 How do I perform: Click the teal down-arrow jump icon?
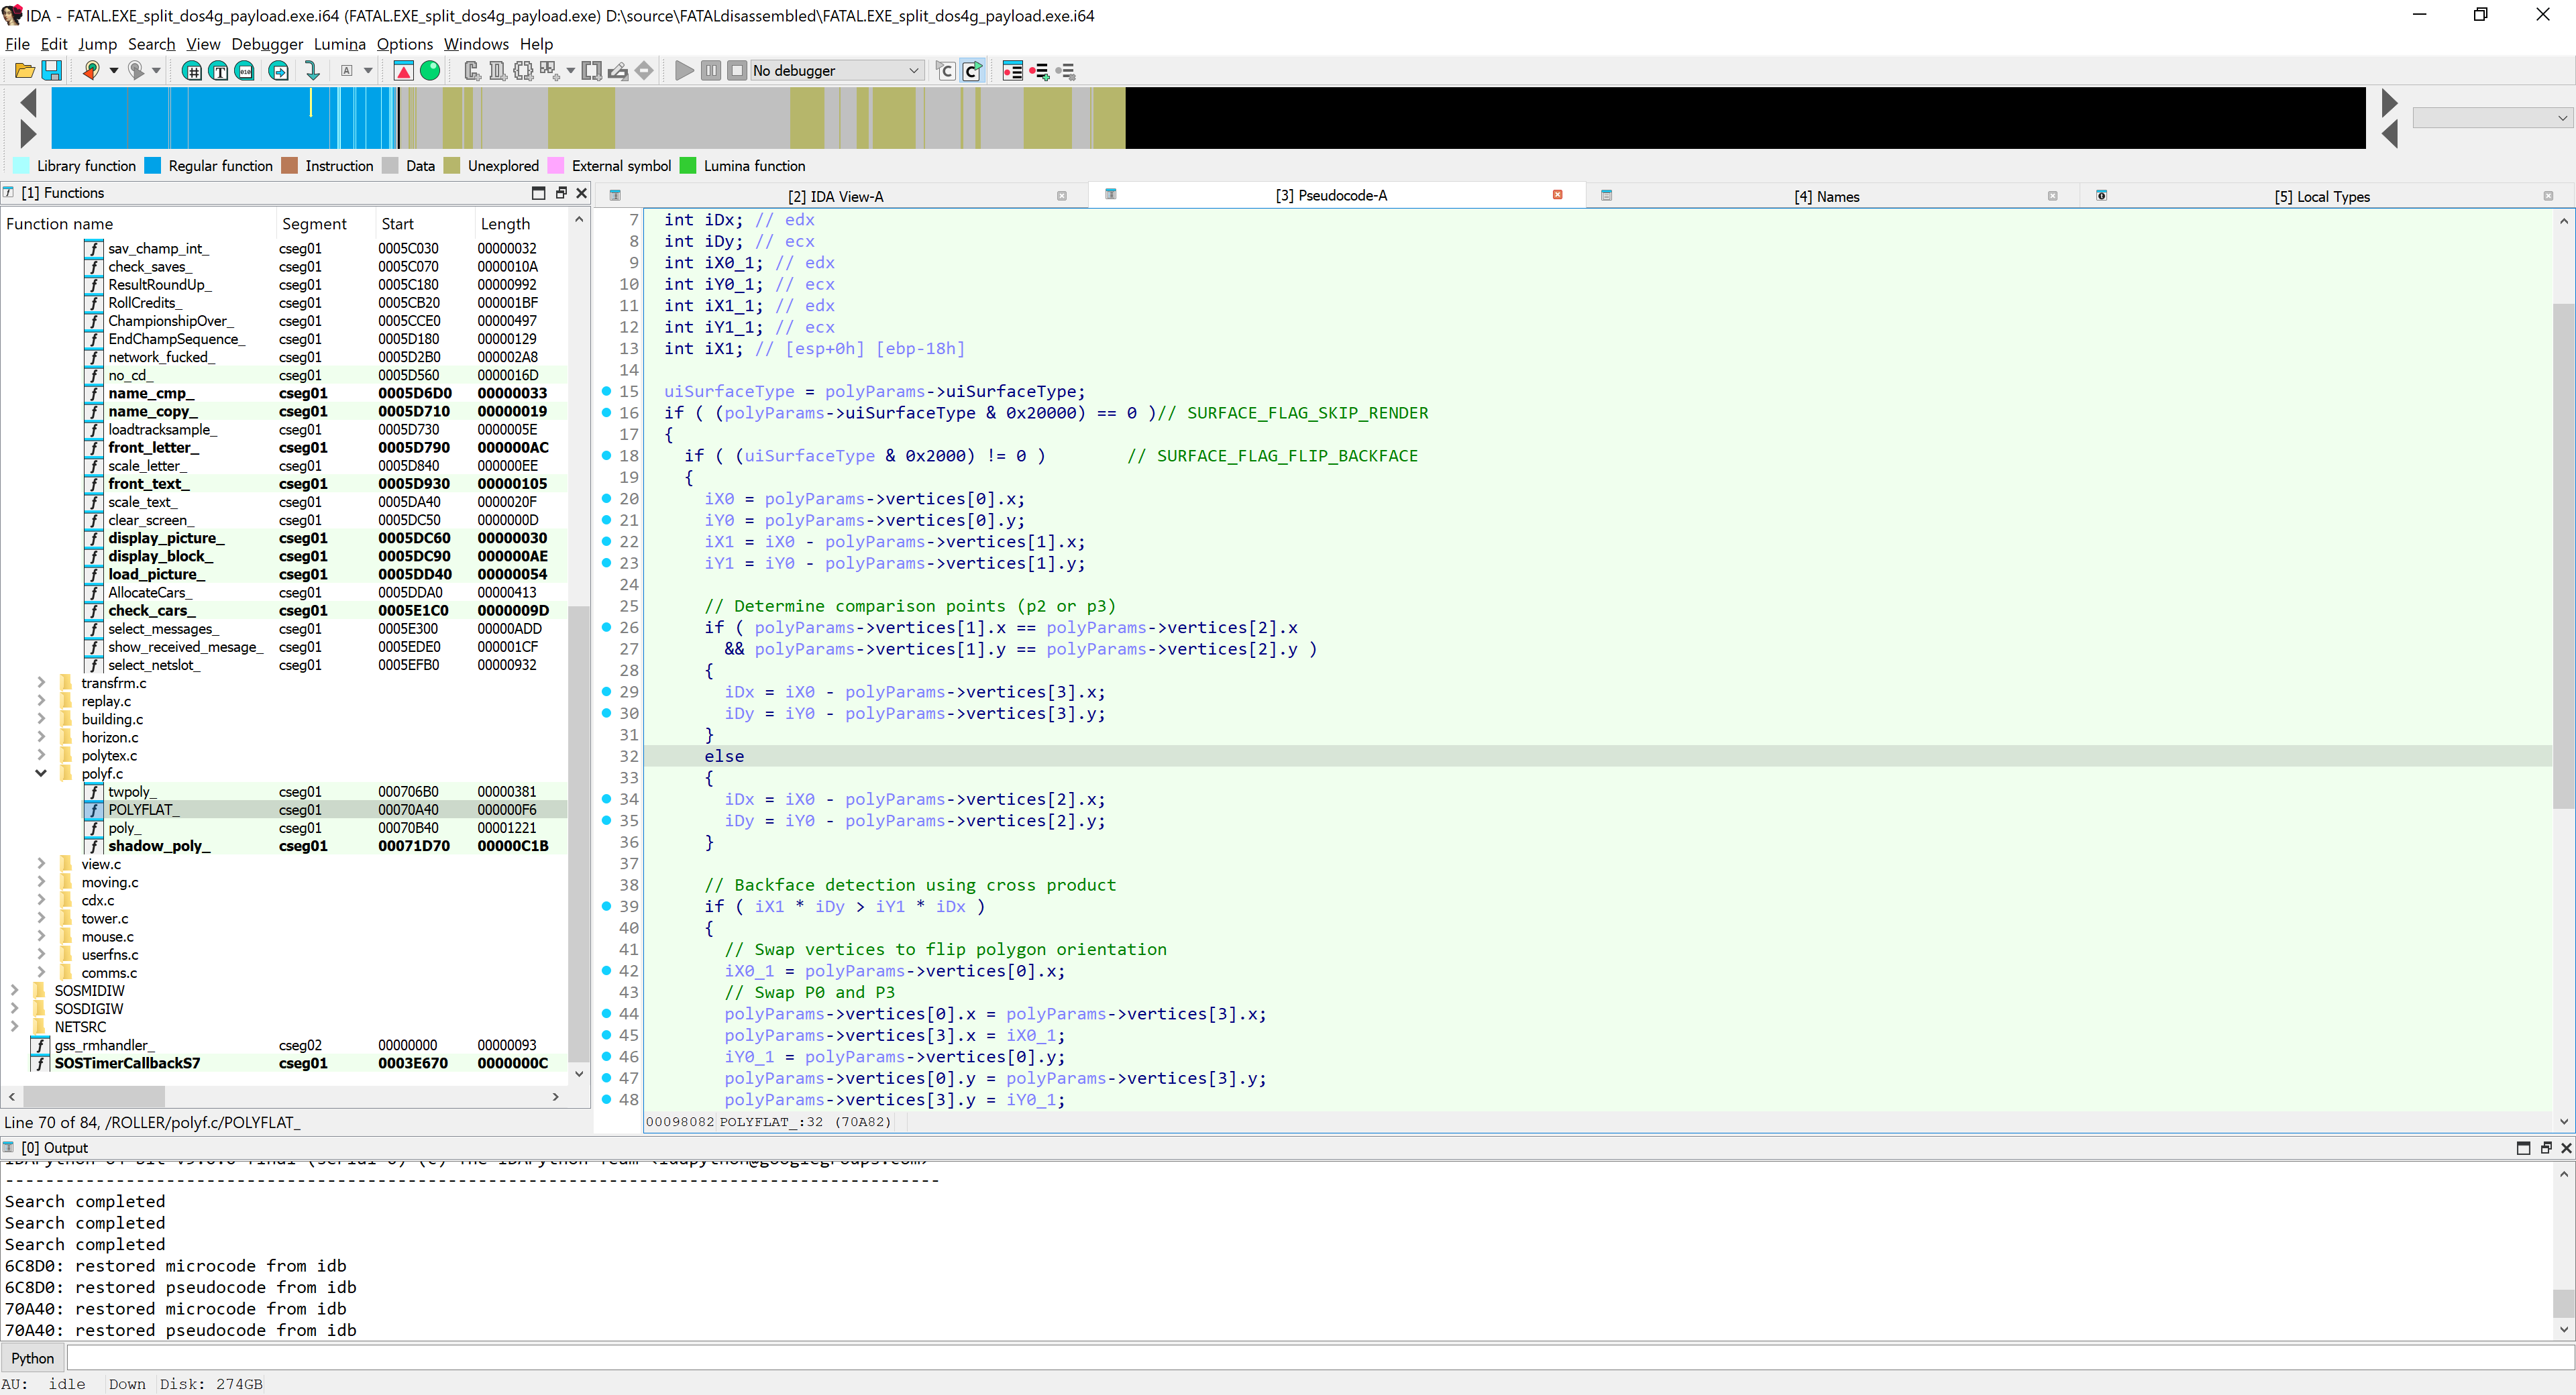pyautogui.click(x=312, y=70)
